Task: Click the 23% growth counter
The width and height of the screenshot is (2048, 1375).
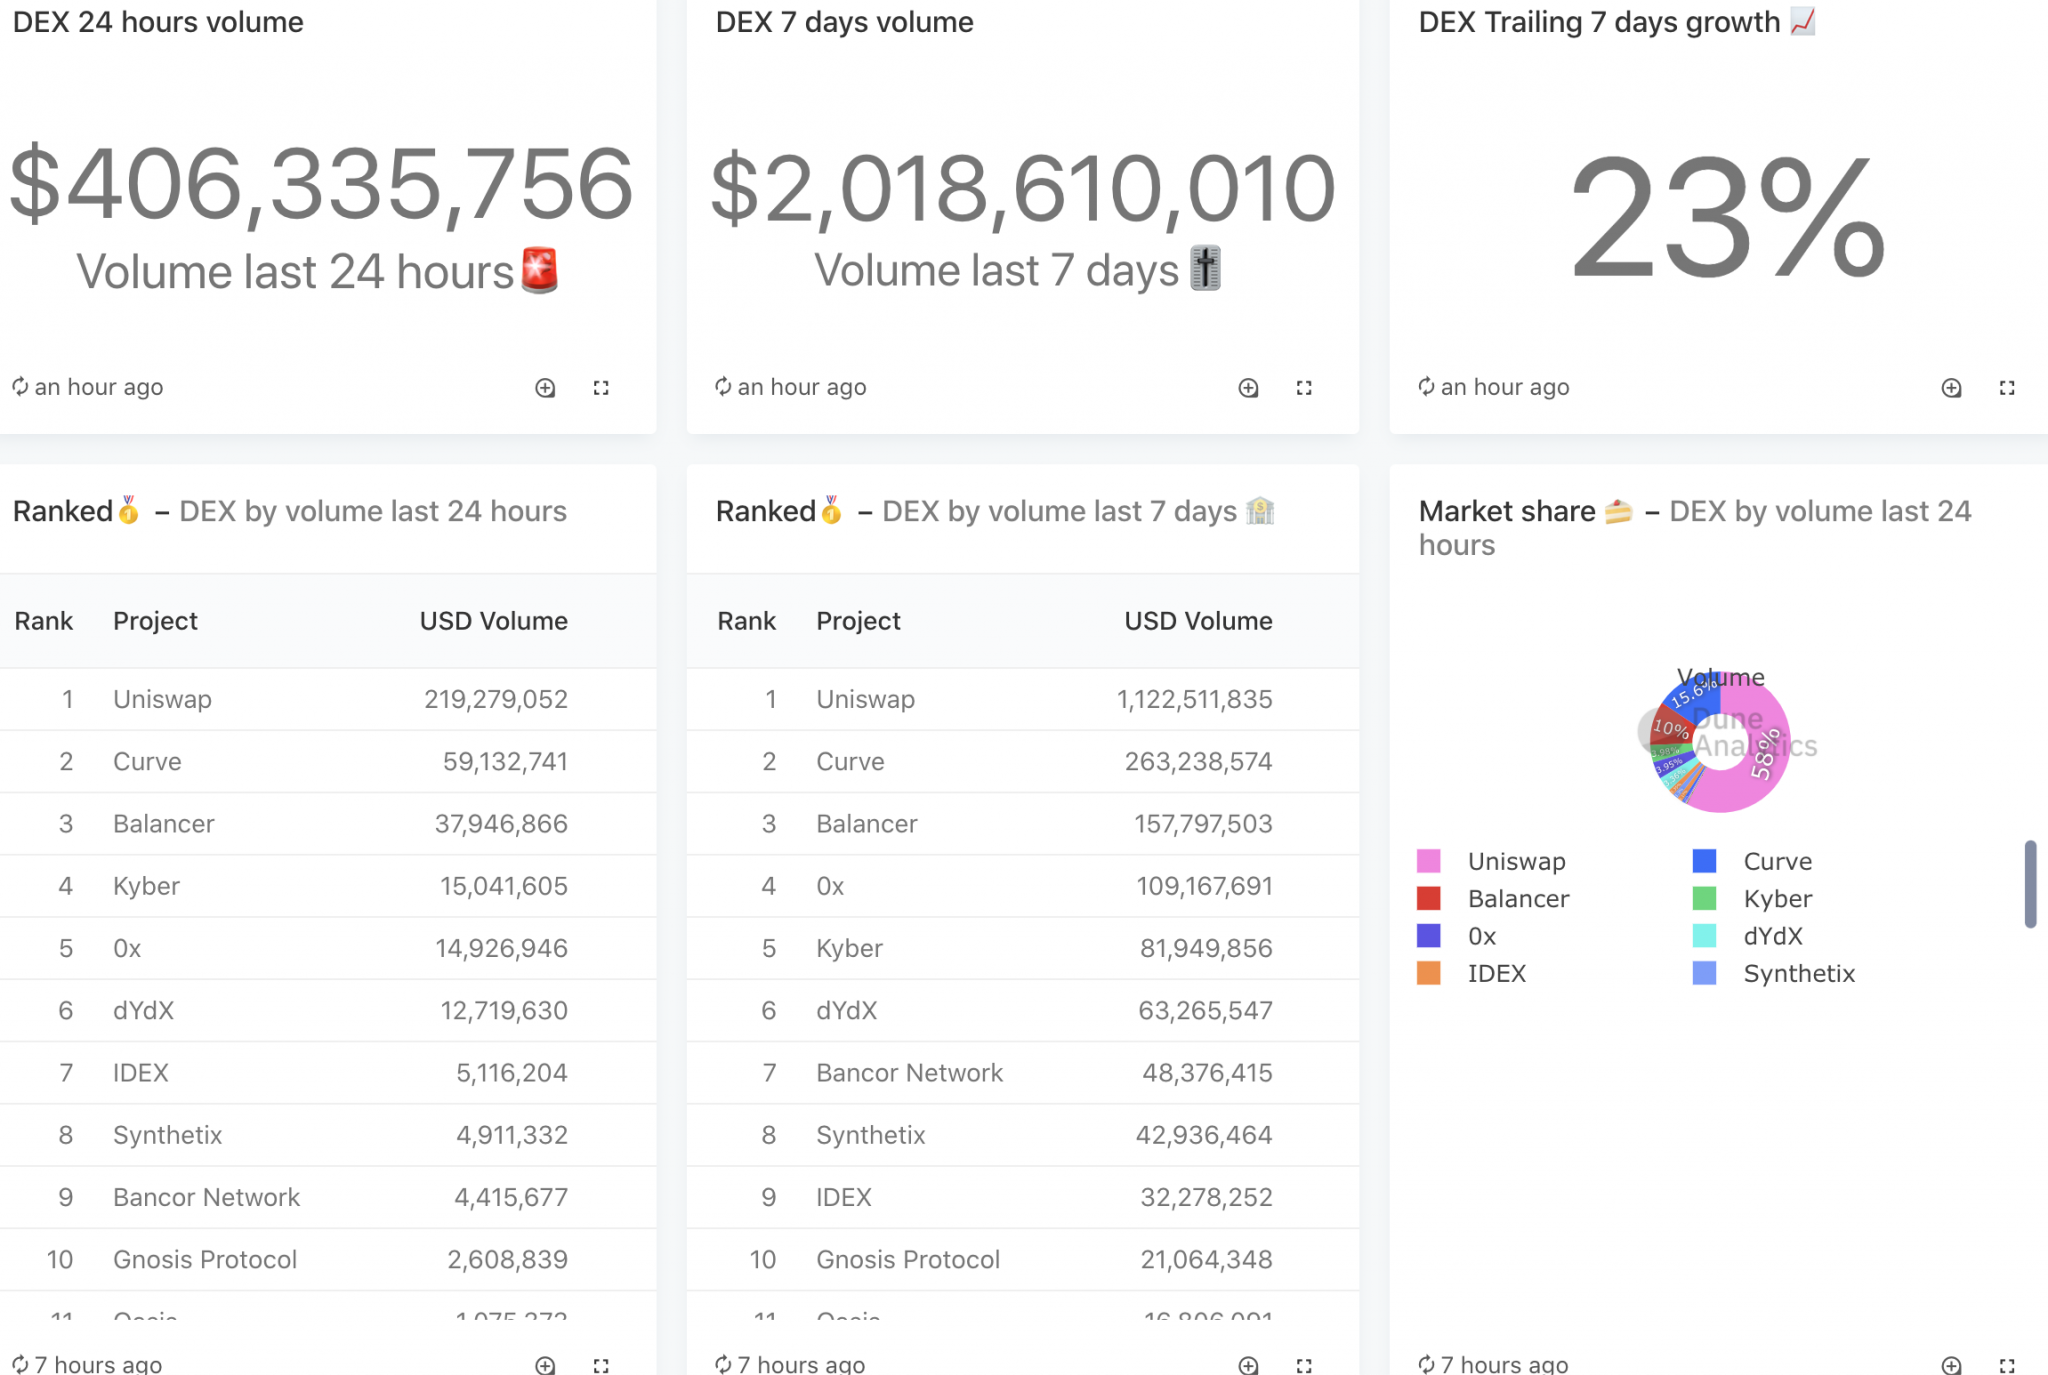Action: click(1728, 218)
